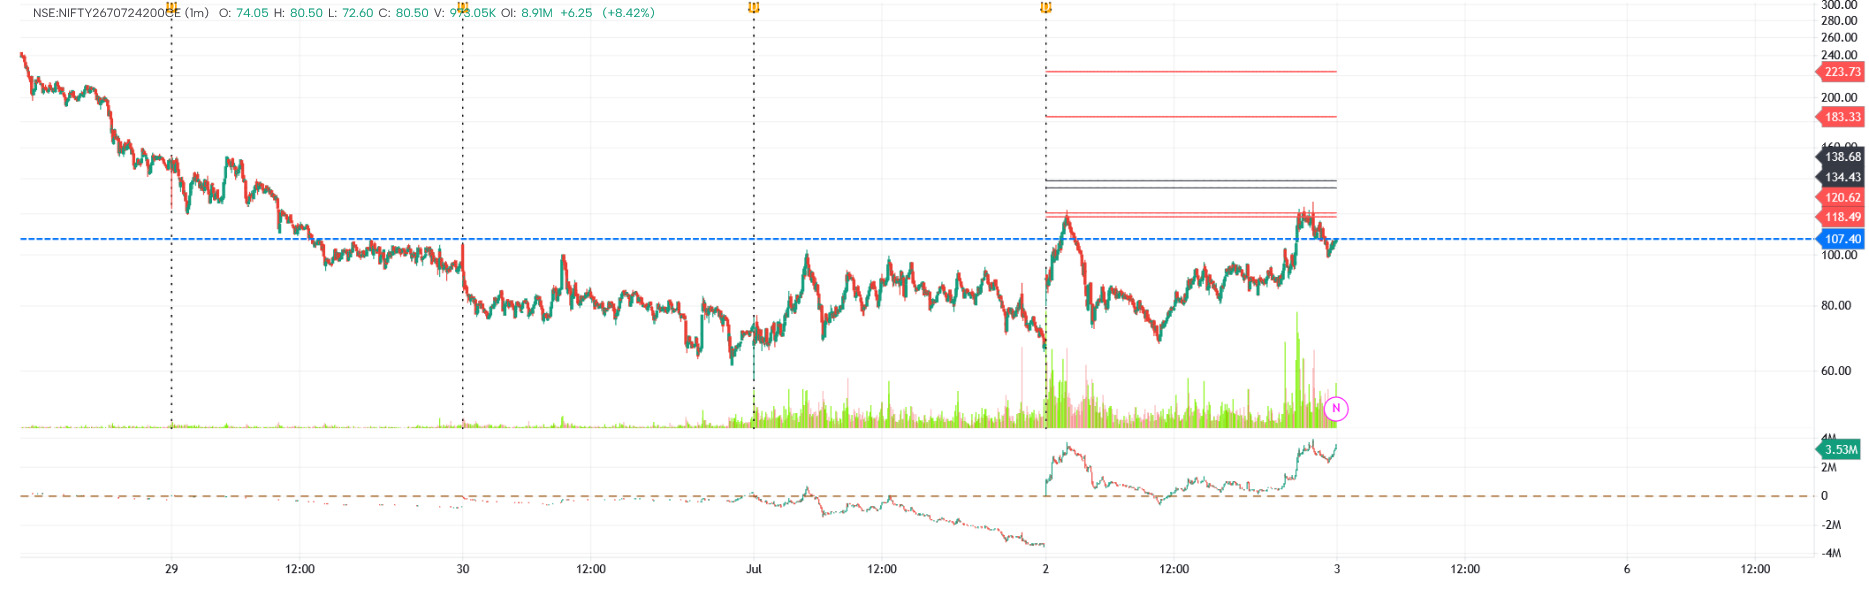This screenshot has width=1869, height=615.
Task: Select the orange dashed zero line in lower pane
Action: click(917, 496)
